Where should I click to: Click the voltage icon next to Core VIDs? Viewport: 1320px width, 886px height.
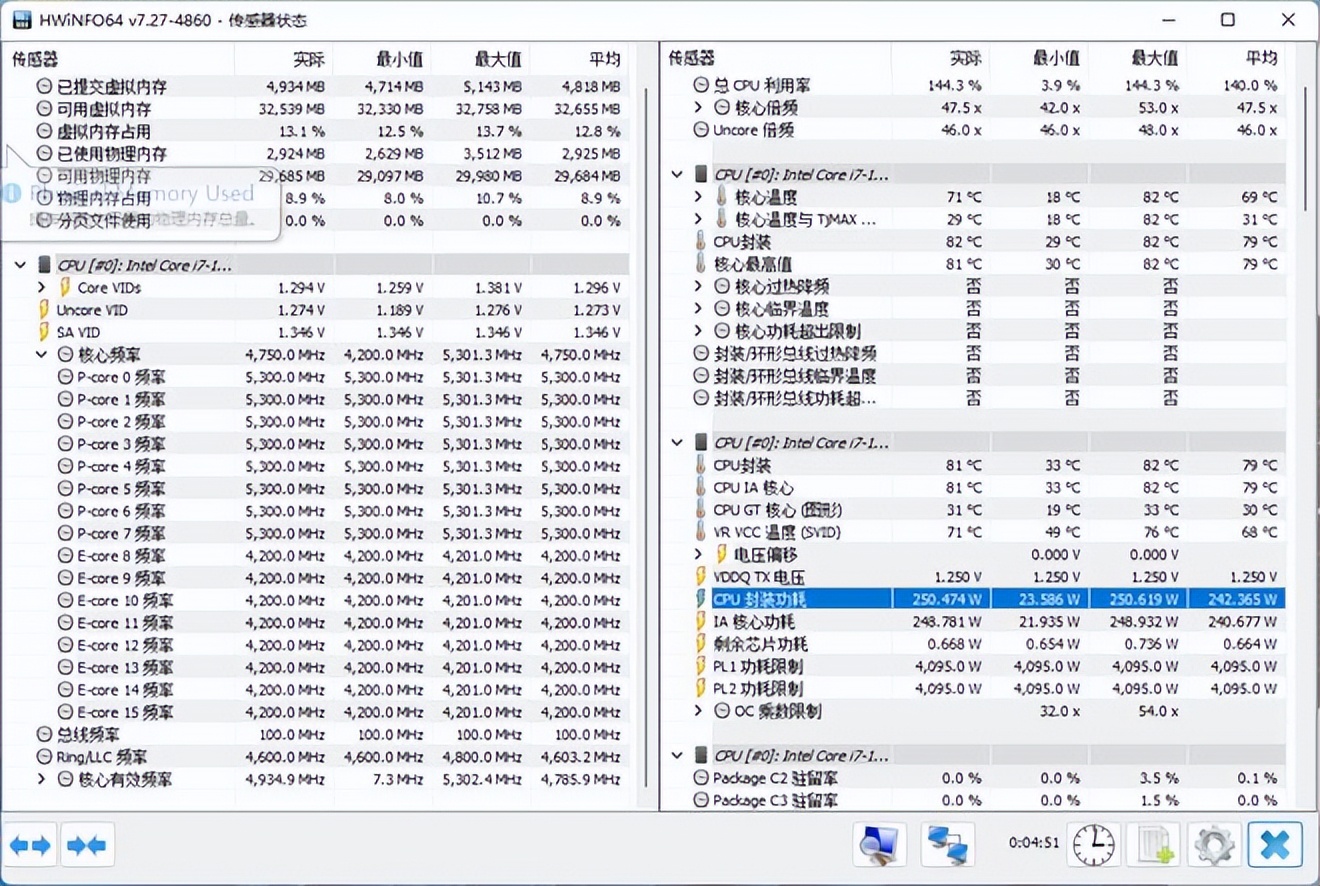click(x=62, y=287)
